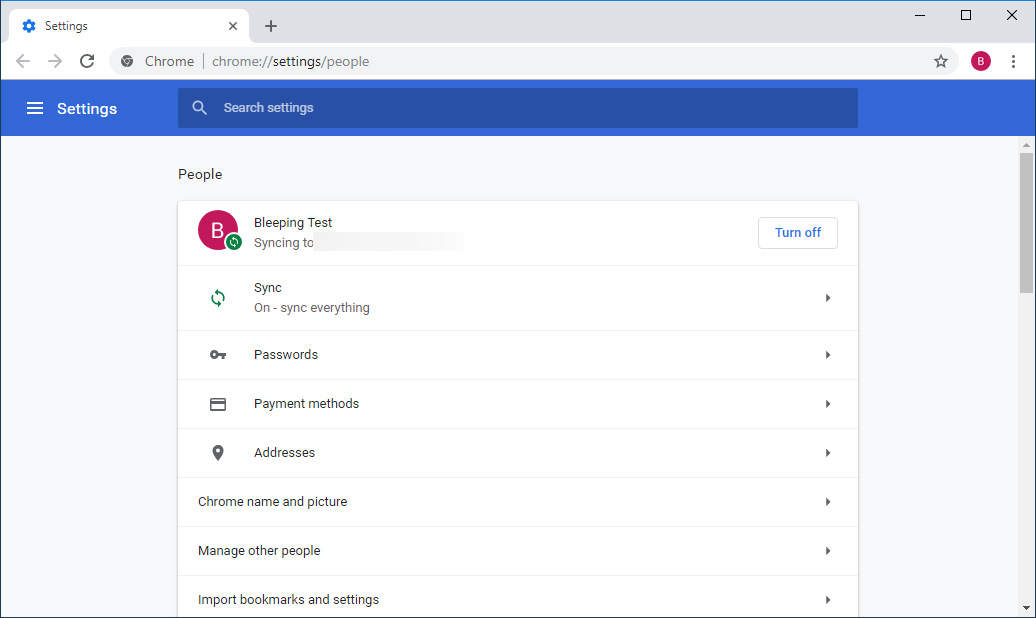
Task: Close the Settings tab
Action: point(233,26)
